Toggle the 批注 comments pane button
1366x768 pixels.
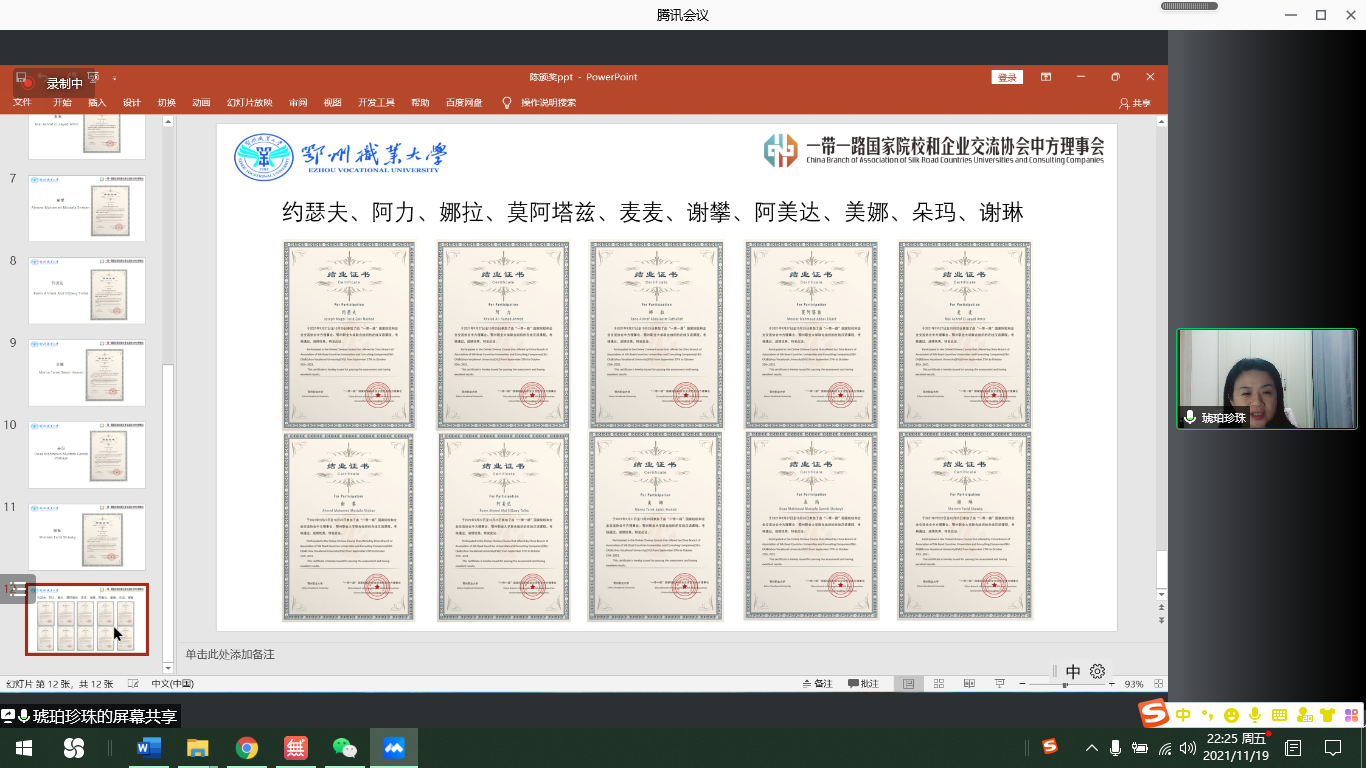pos(864,684)
